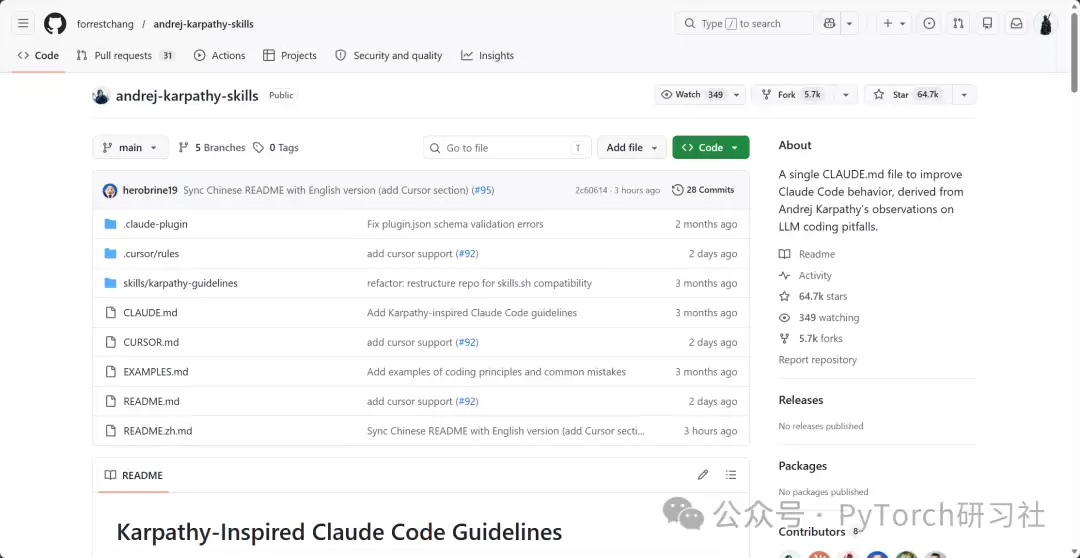
Task: Switch to the Projects tab
Action: click(290, 56)
